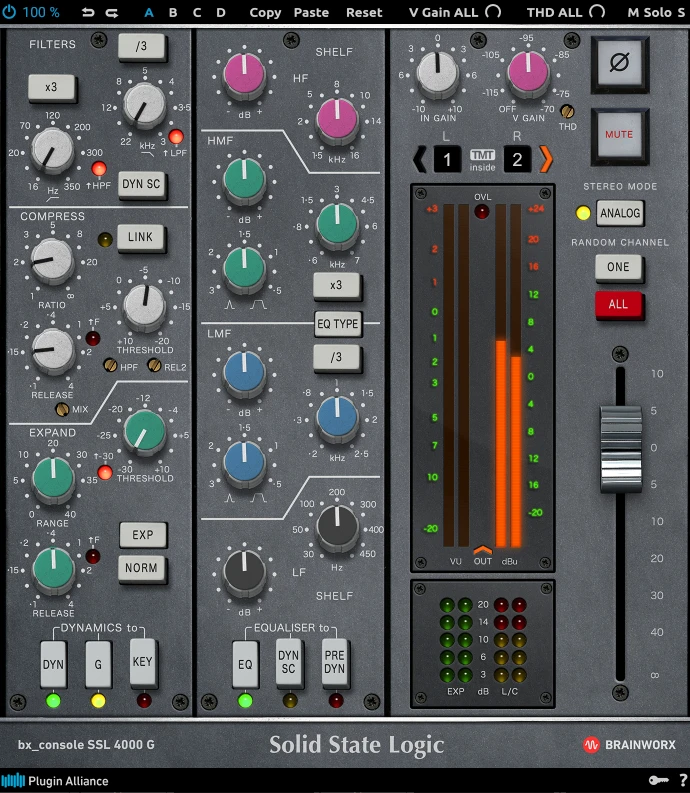Click the L channel number 1 box
The width and height of the screenshot is (690, 793).
447,160
